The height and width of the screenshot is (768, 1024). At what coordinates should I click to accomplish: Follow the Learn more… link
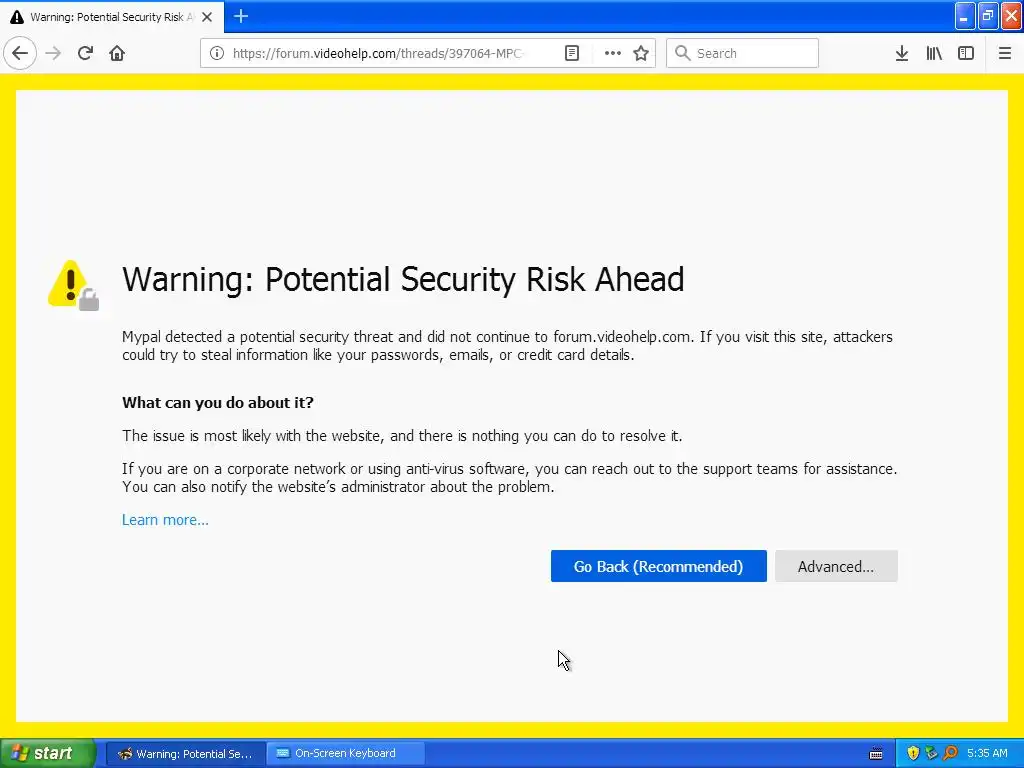165,520
